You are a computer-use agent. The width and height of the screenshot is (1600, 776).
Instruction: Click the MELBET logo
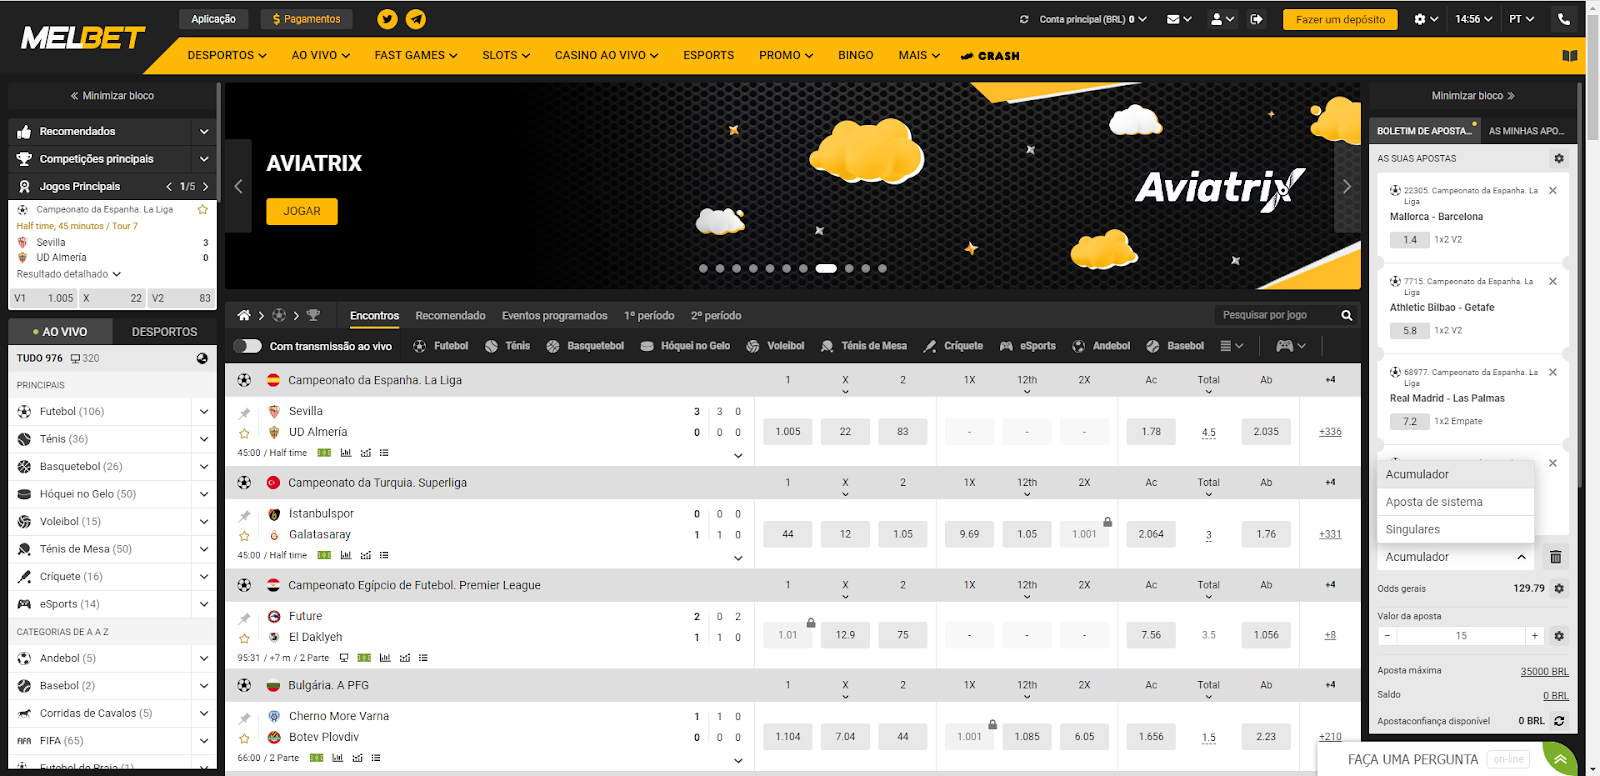coord(83,38)
